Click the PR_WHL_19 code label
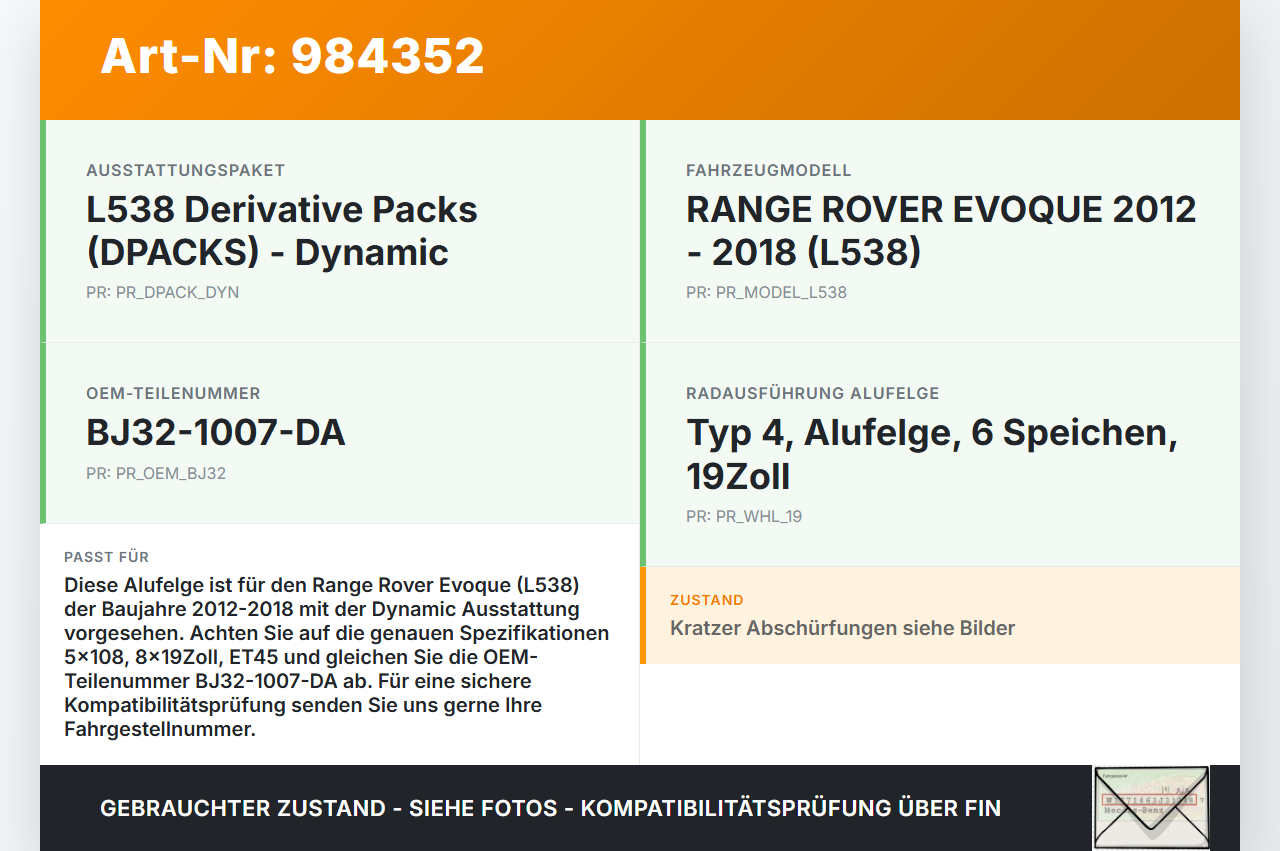1280x851 pixels. coord(744,517)
